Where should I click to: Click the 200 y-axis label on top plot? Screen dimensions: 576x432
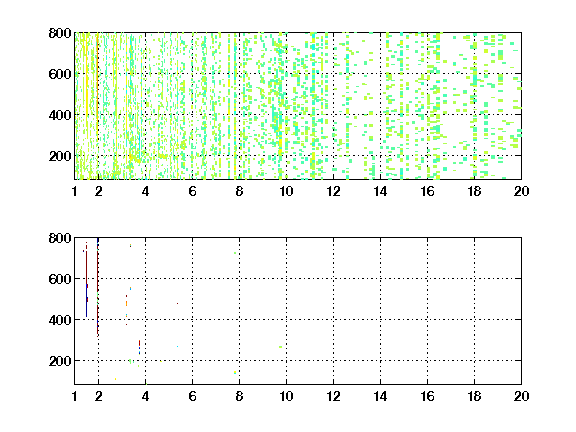[x=60, y=156]
